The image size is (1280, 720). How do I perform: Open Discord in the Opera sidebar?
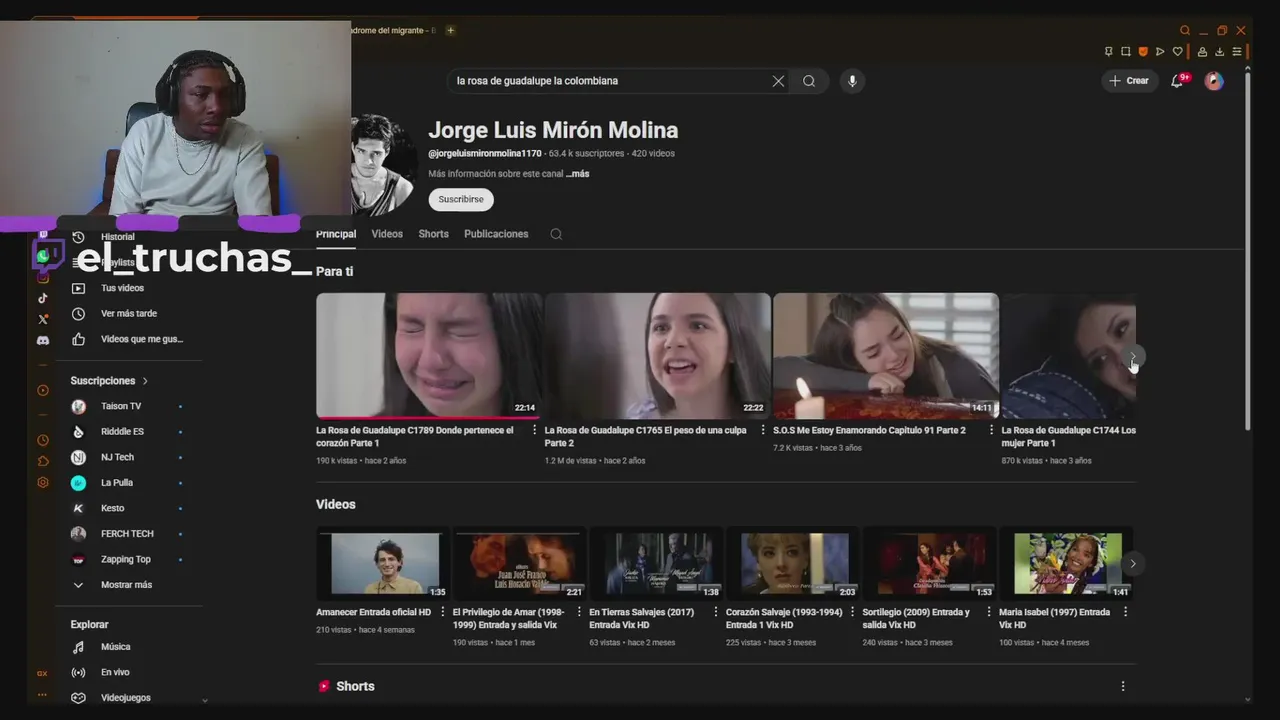[43, 341]
